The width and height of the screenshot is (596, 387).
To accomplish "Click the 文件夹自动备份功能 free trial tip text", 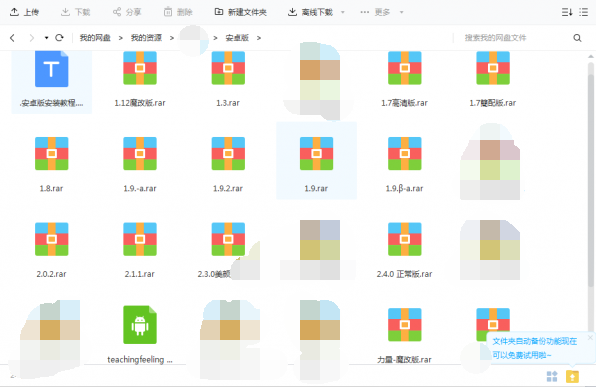I will [x=535, y=348].
